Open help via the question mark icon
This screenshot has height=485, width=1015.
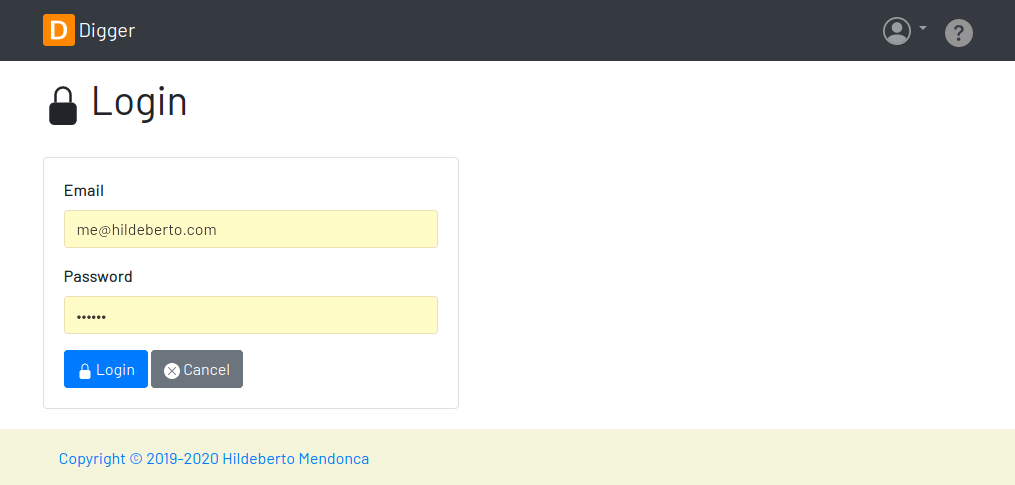click(959, 33)
